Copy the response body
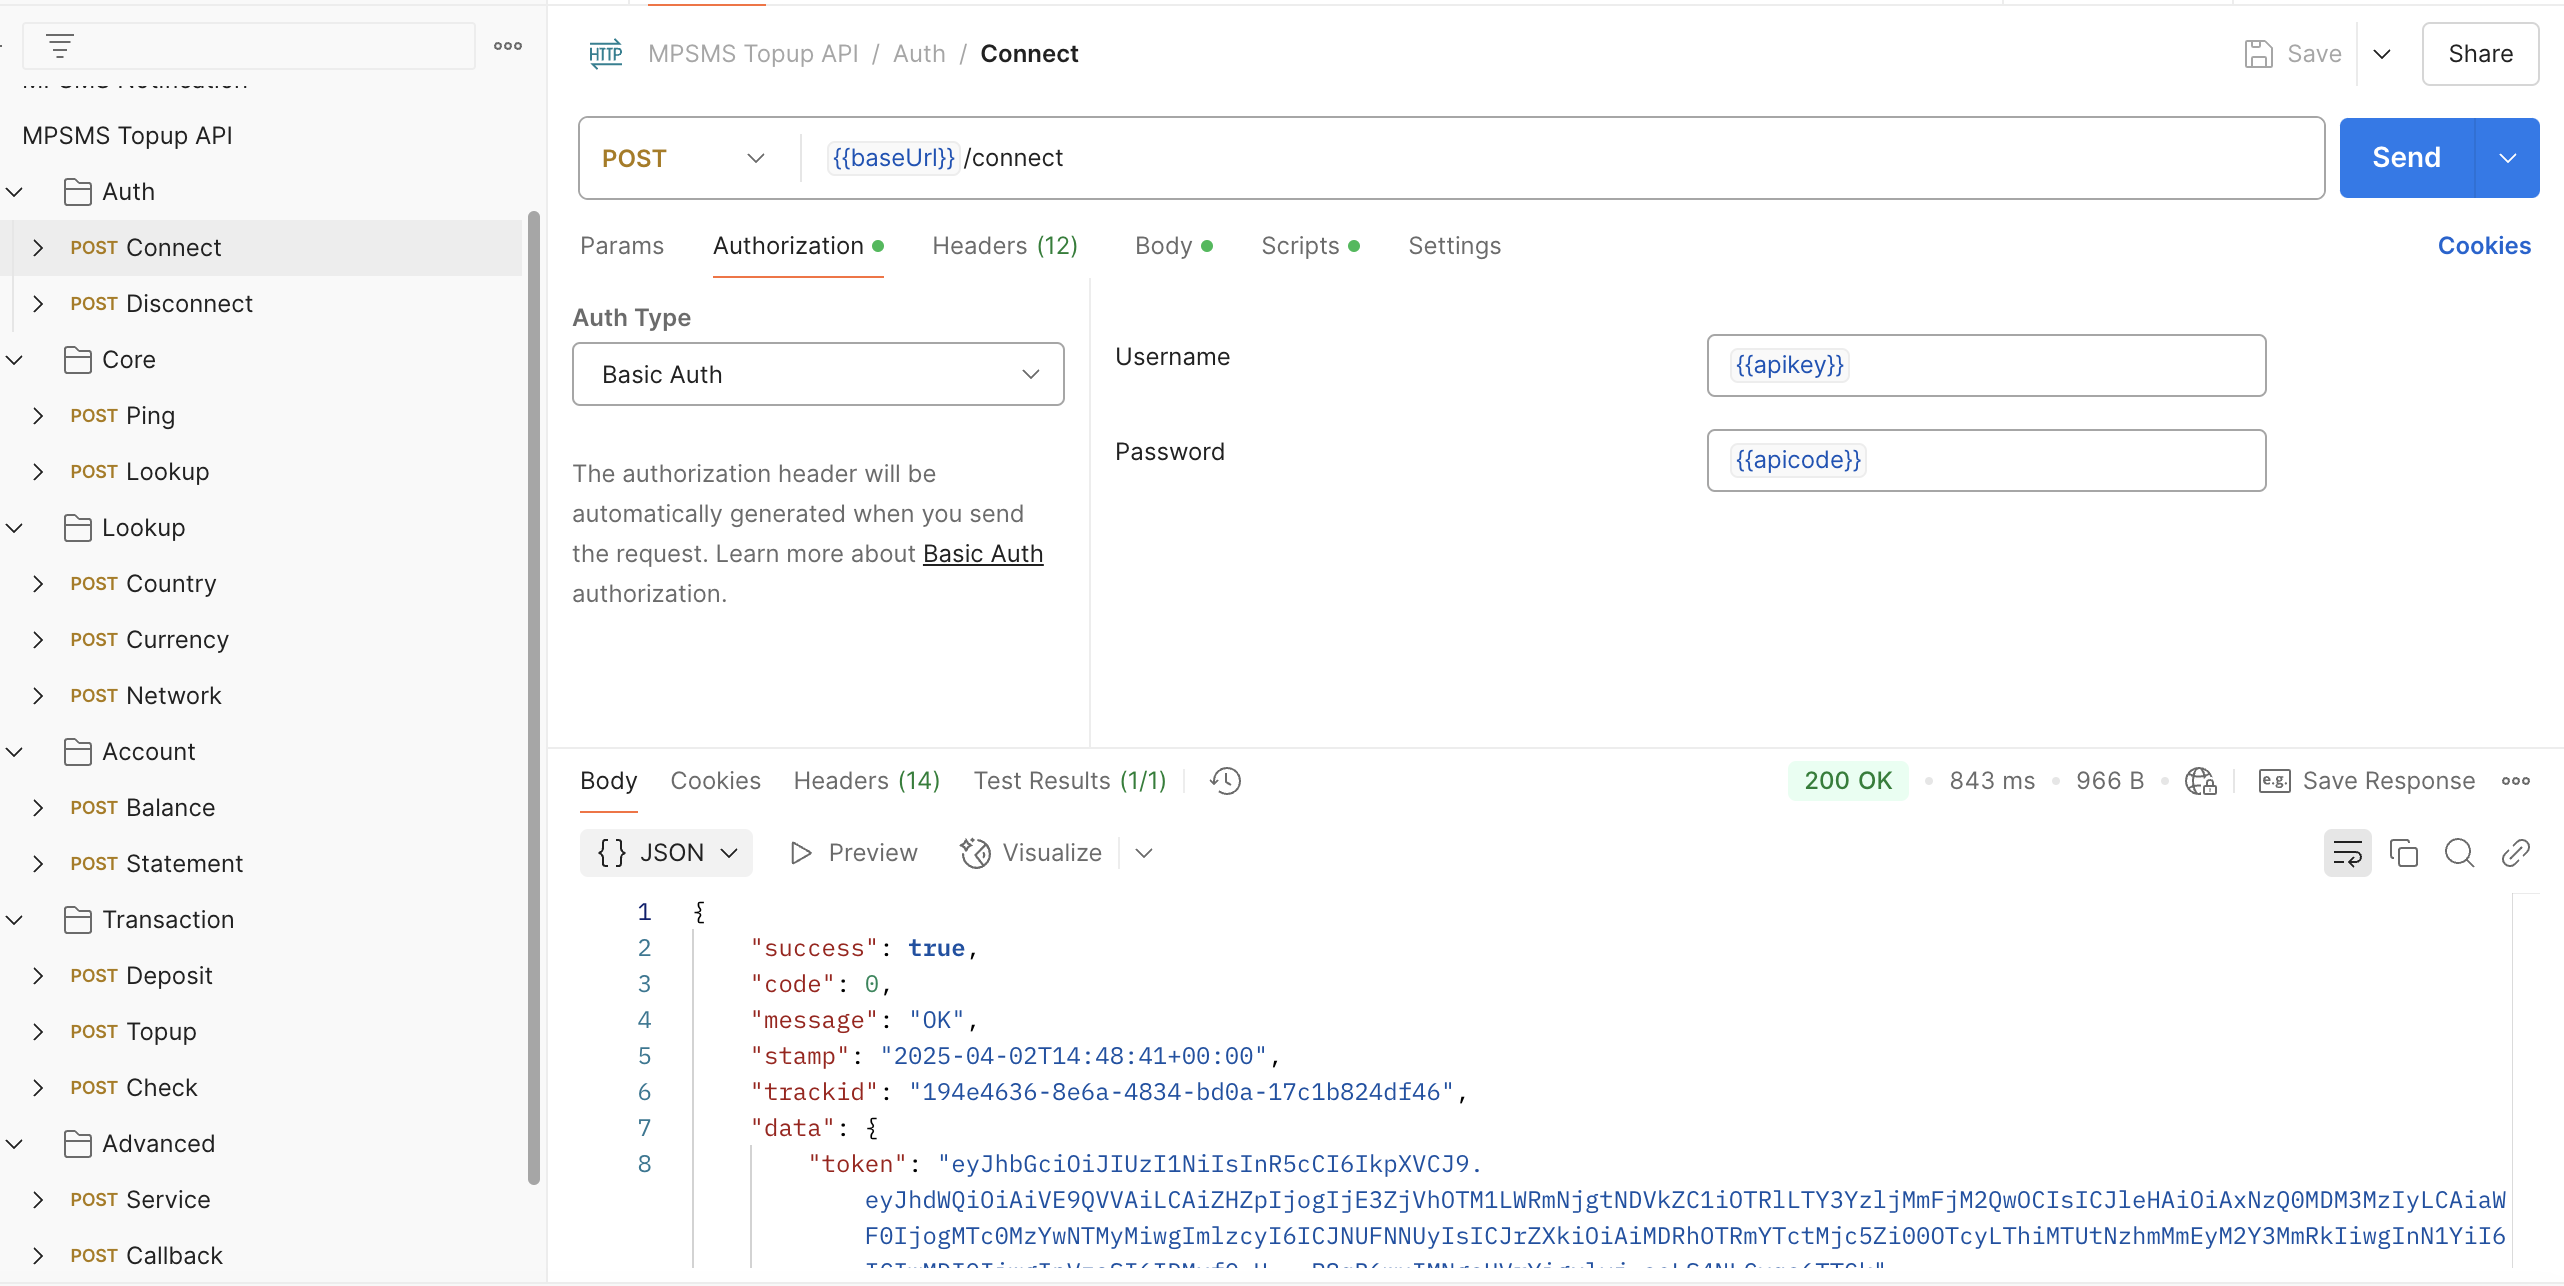The image size is (2564, 1286). [x=2404, y=852]
